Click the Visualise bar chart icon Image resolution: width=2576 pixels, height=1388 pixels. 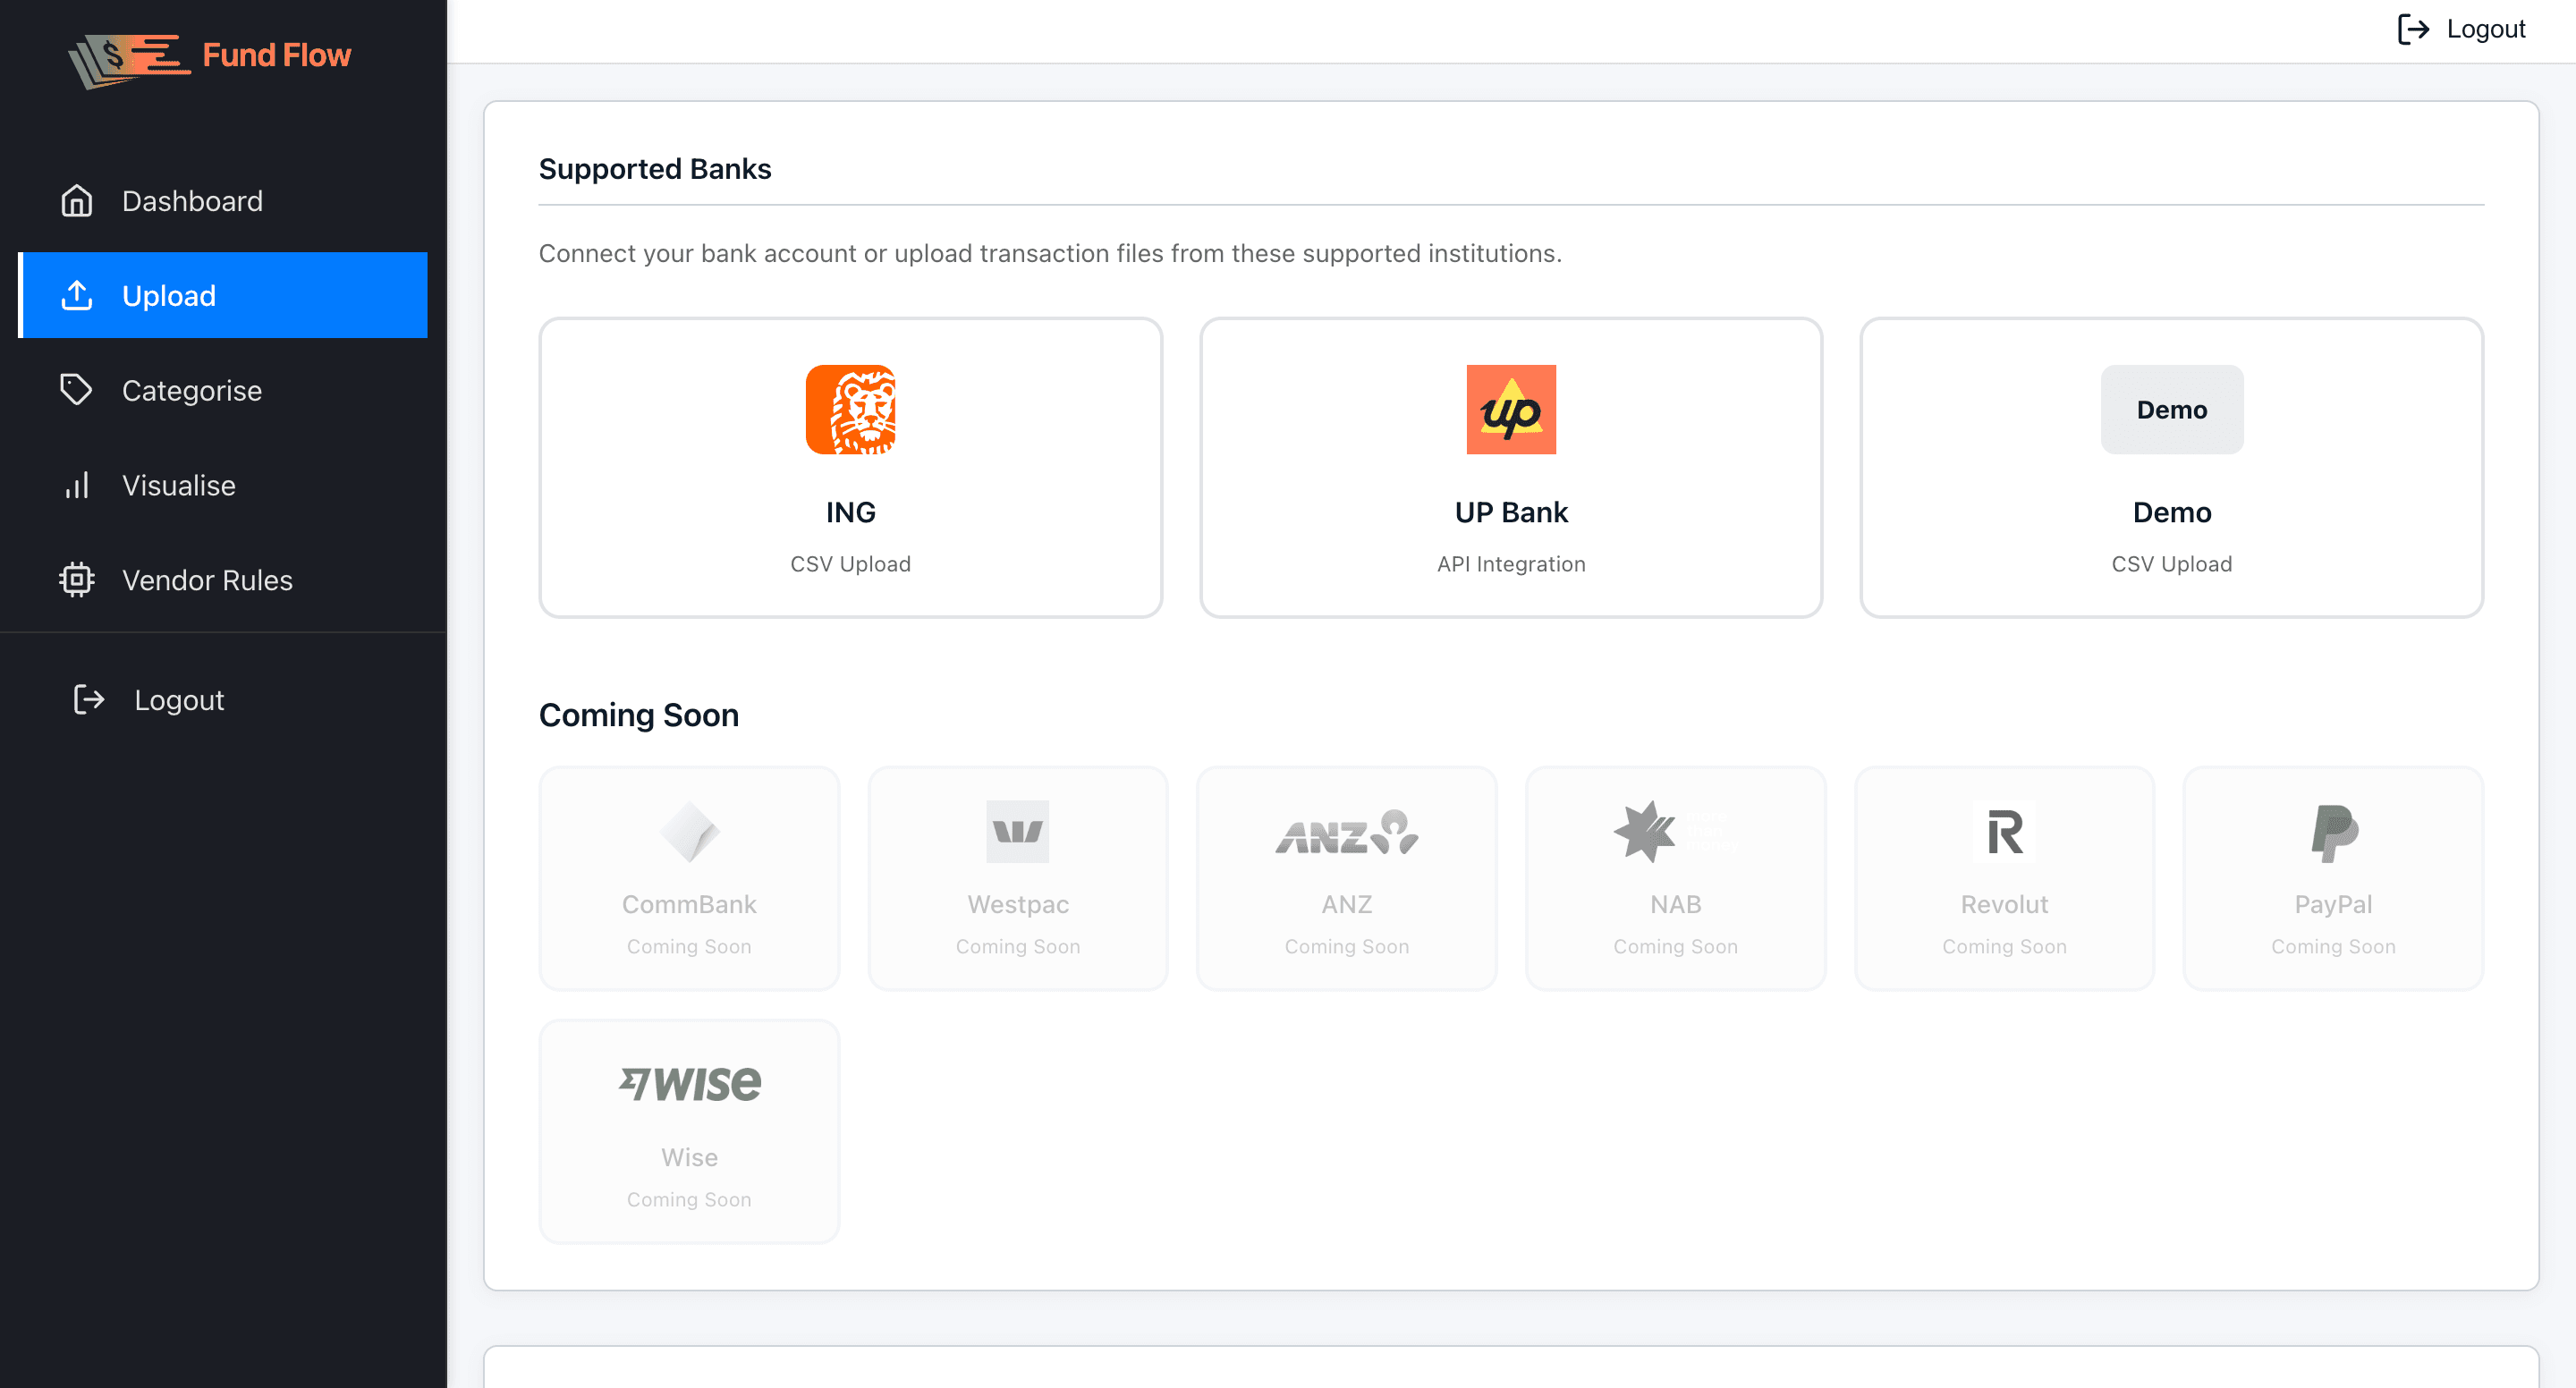[x=77, y=485]
